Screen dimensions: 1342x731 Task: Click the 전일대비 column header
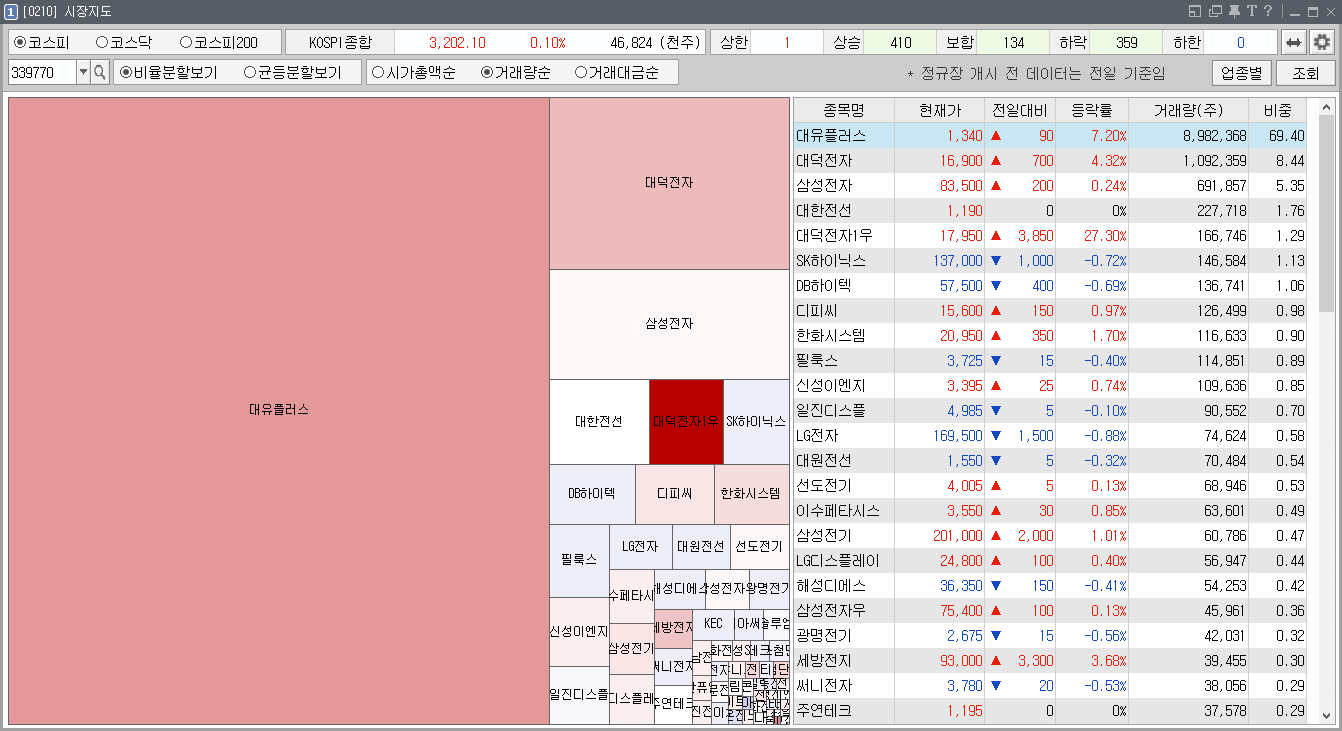pos(1020,110)
